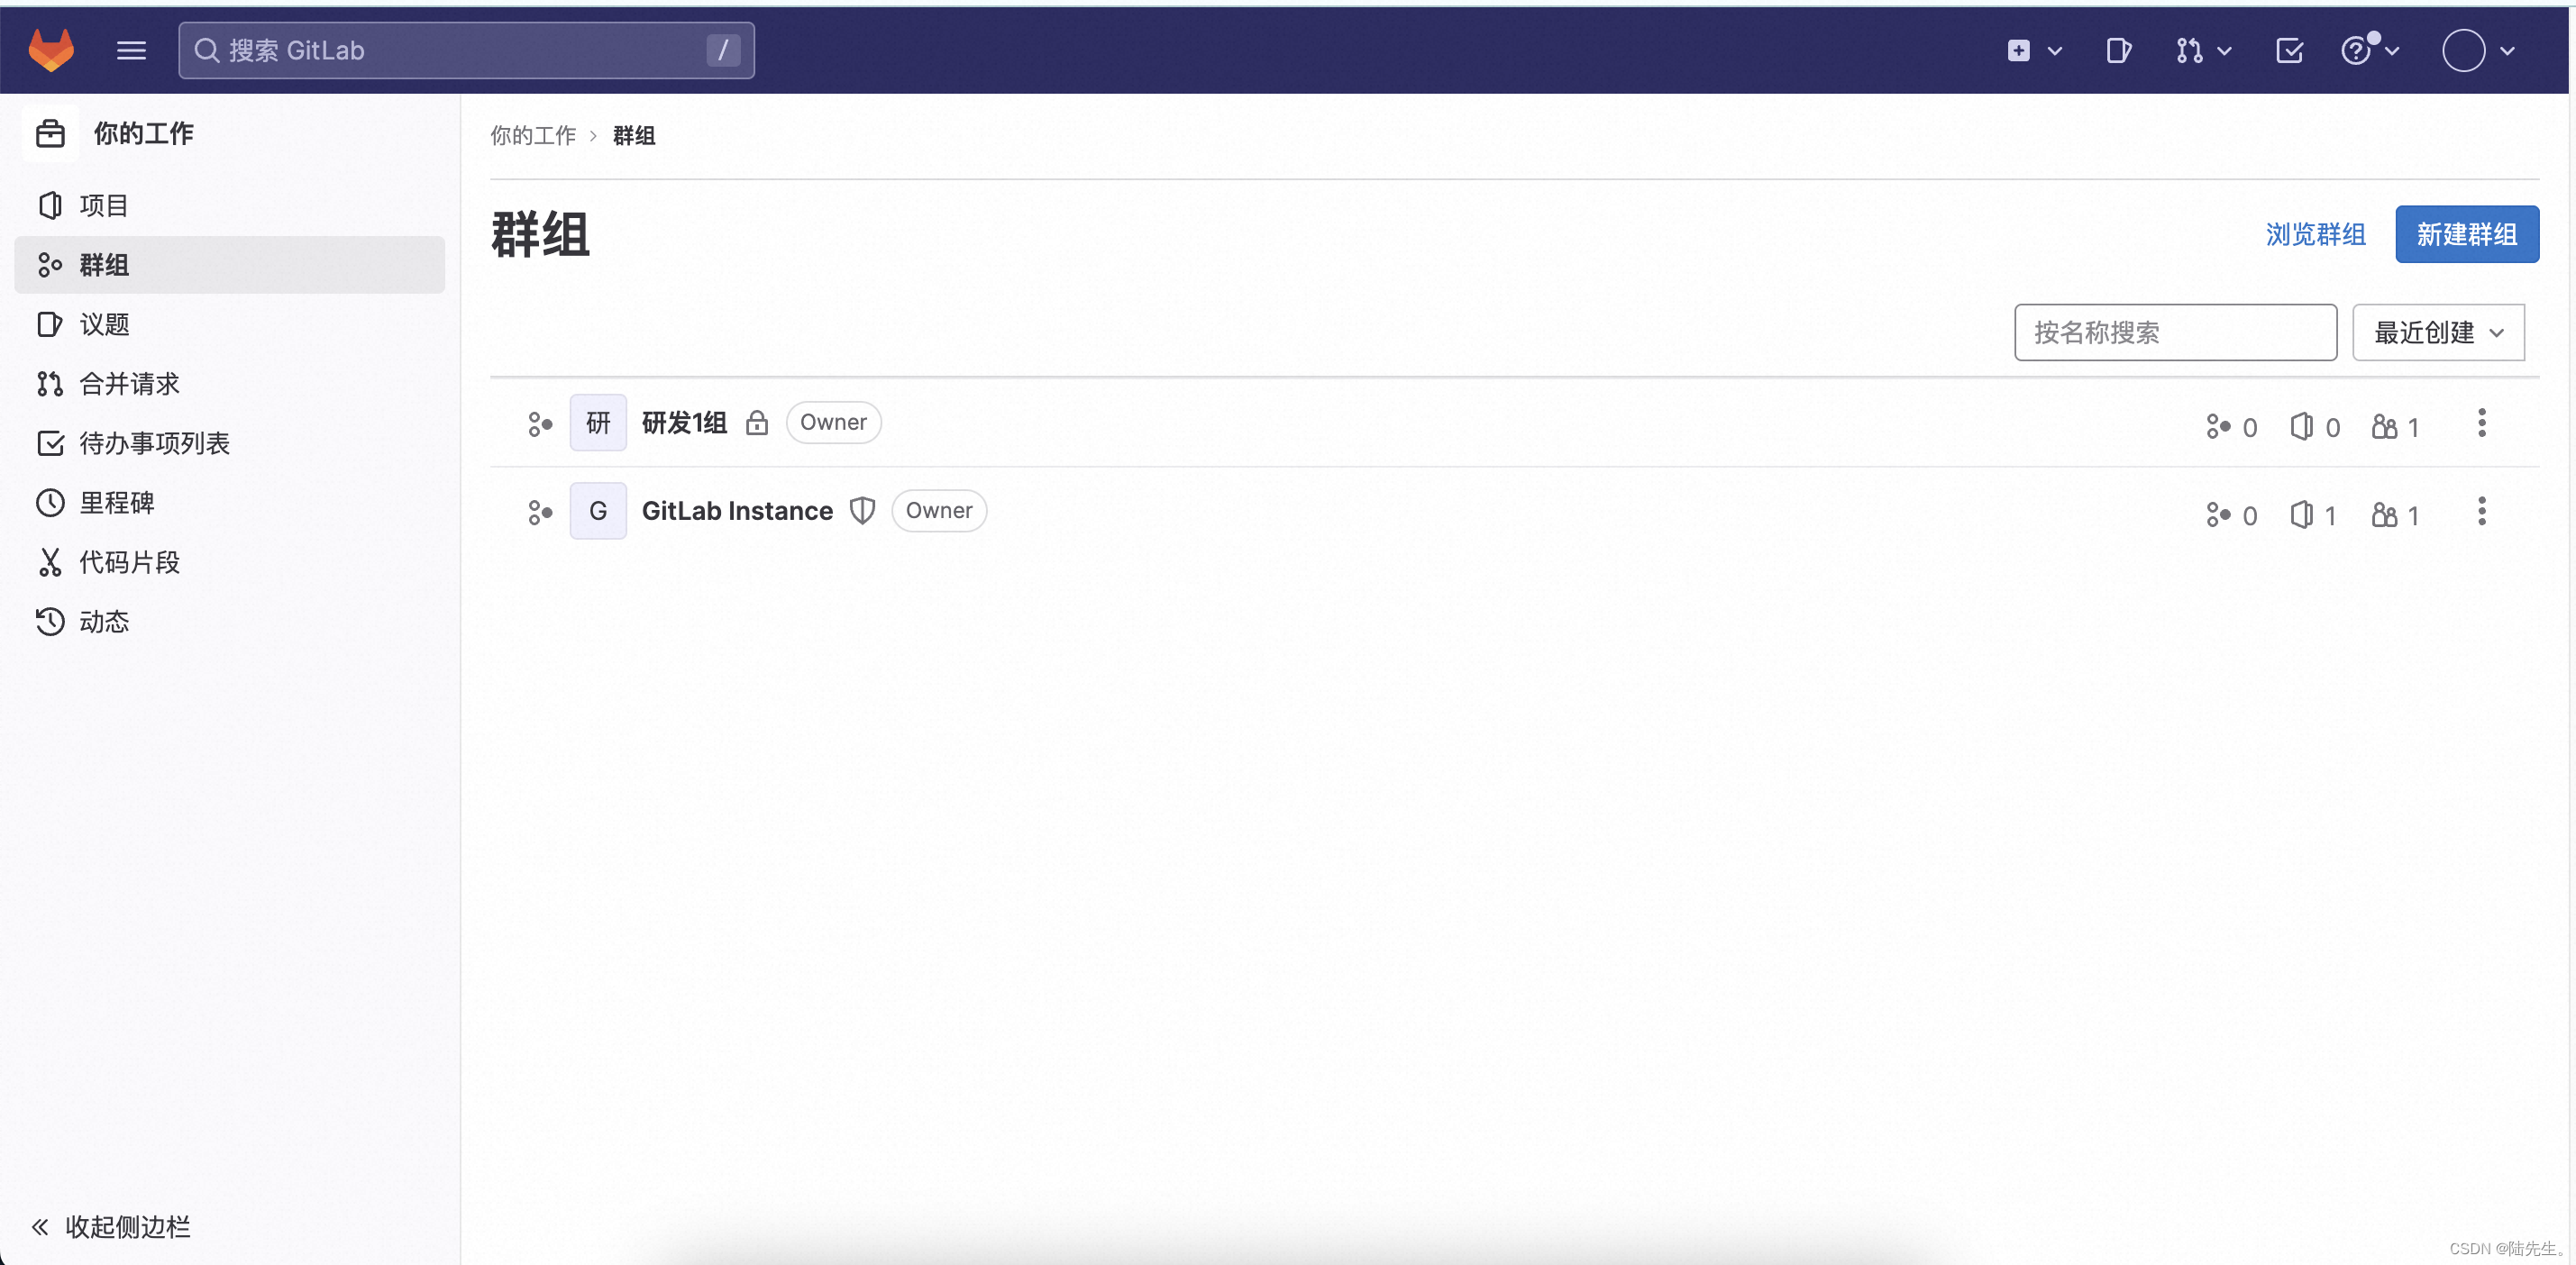
Task: Go to 项目 in the sidebar
Action: (x=104, y=205)
